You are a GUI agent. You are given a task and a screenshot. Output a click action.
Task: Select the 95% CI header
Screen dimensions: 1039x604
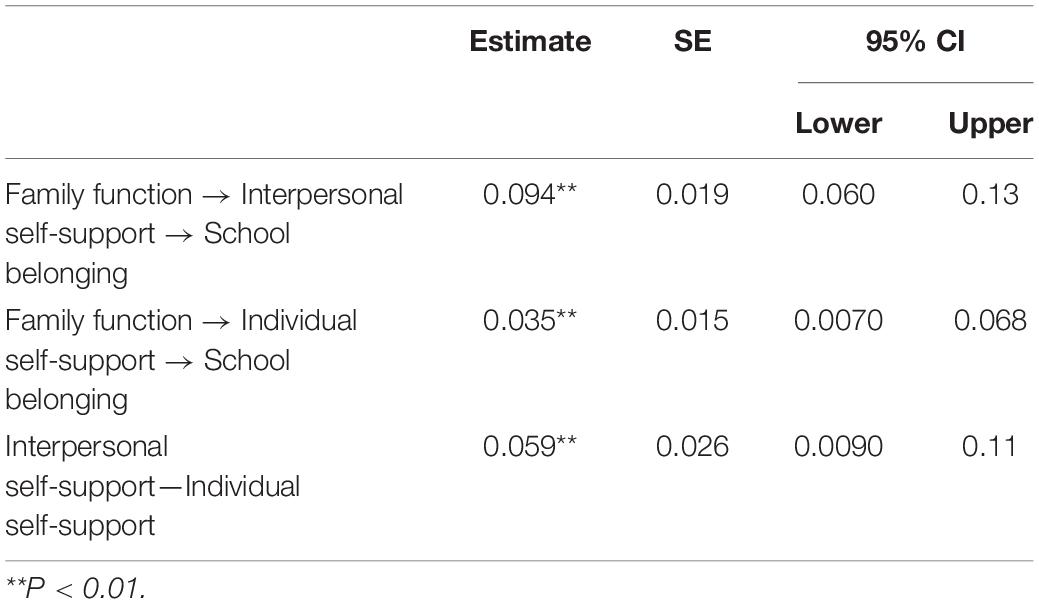click(x=915, y=41)
